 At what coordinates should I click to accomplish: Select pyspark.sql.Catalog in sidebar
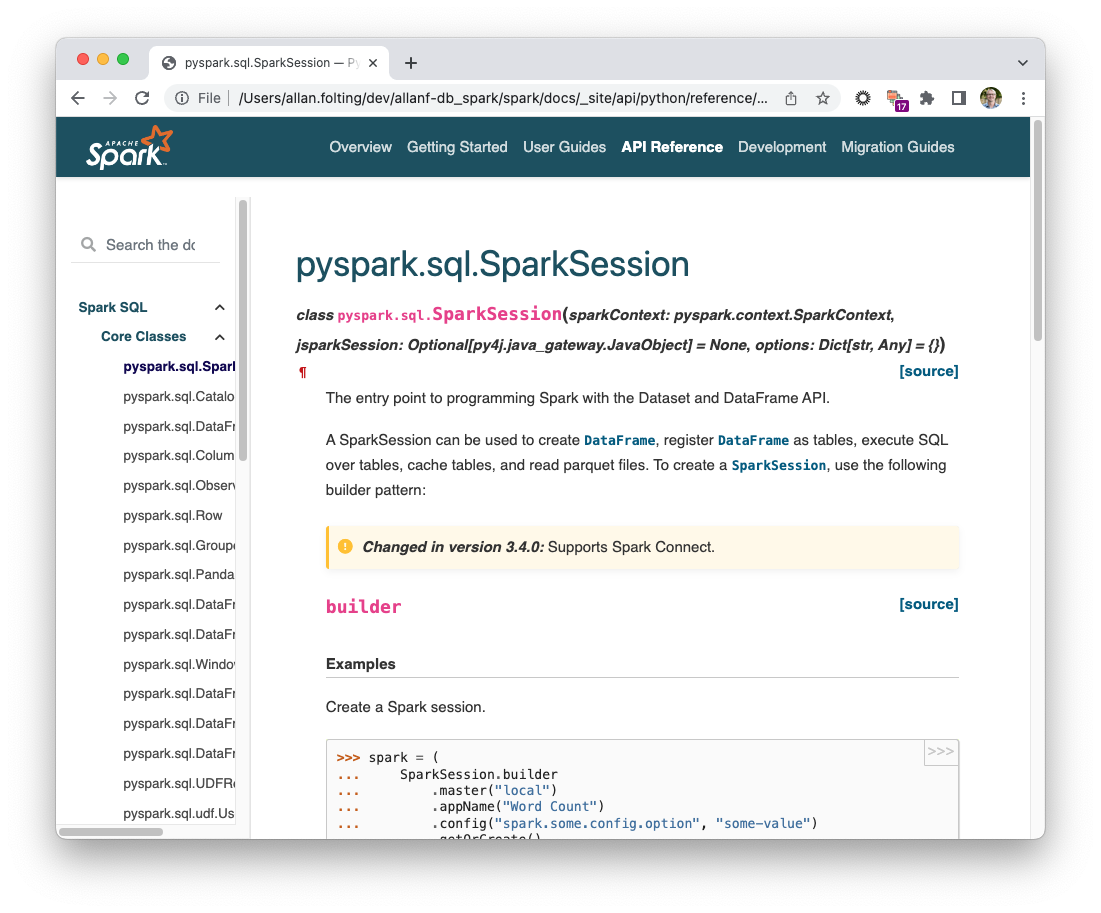[178, 397]
